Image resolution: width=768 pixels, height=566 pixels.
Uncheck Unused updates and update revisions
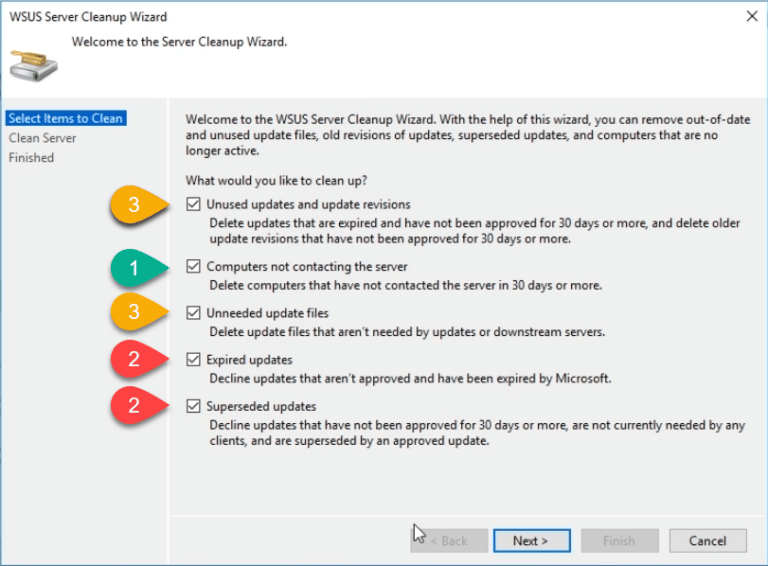(x=193, y=205)
